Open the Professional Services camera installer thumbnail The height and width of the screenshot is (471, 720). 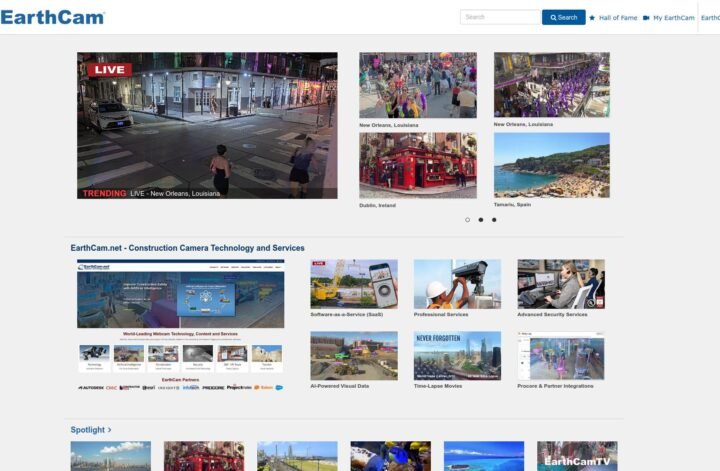tap(457, 284)
